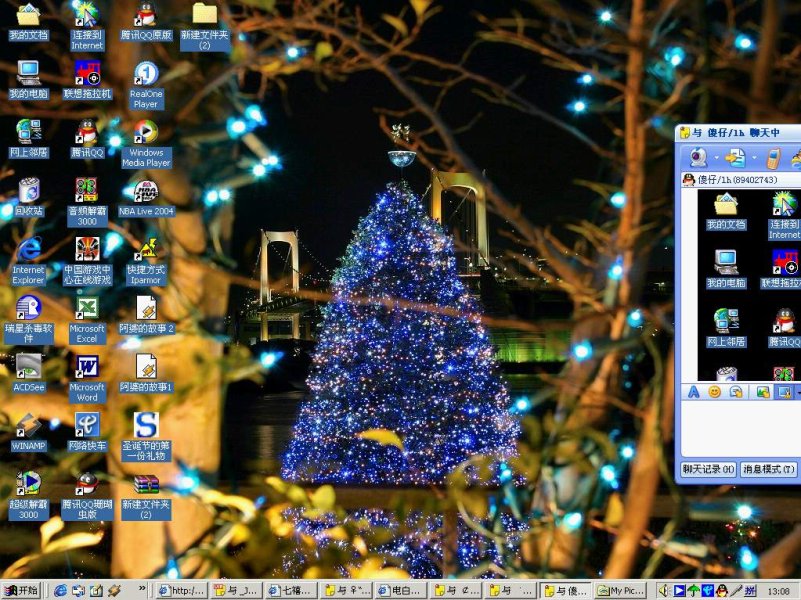
Task: Start video chat with webcam icon
Action: coord(696,158)
